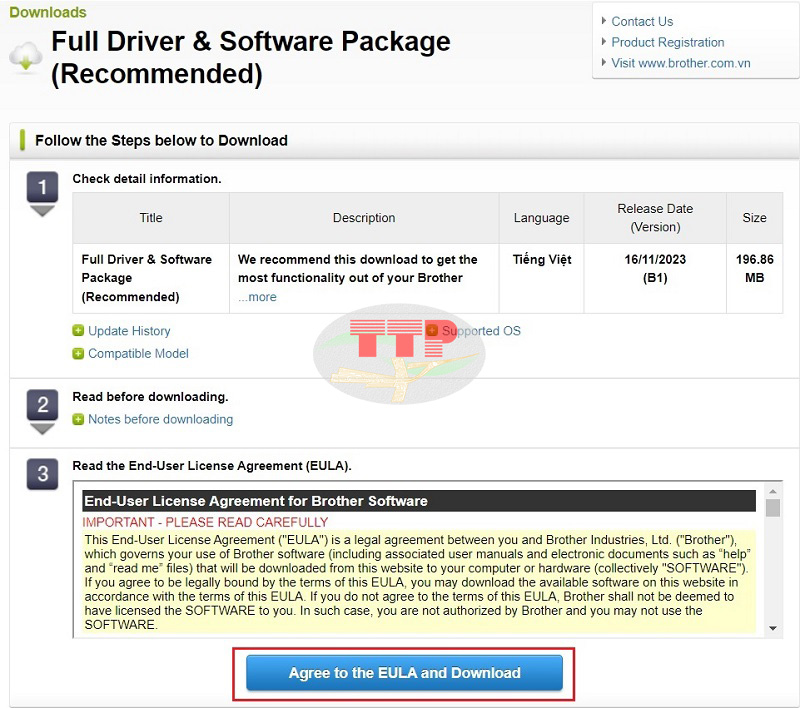Screen dimensions: 800x708
Task: Click the 'Title' column header
Action: coord(151,218)
